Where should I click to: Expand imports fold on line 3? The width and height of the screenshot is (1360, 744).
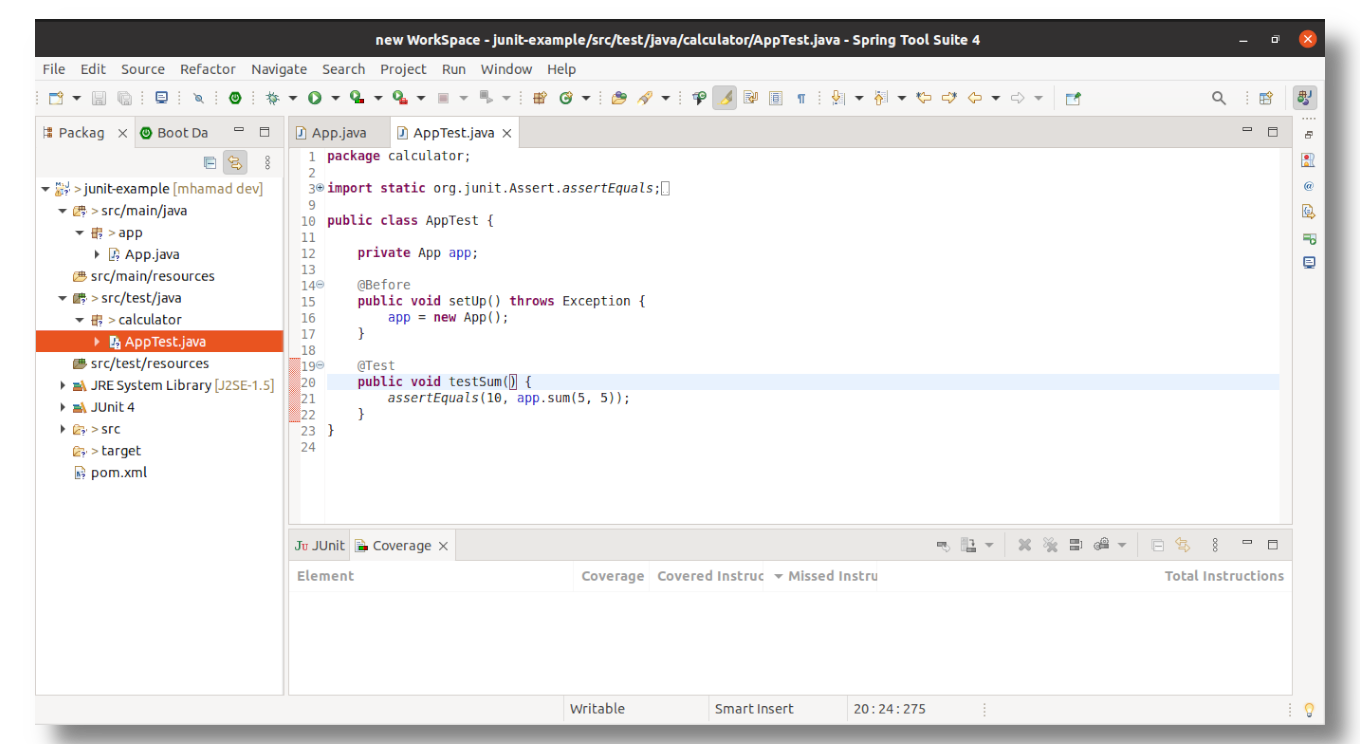pos(320,188)
